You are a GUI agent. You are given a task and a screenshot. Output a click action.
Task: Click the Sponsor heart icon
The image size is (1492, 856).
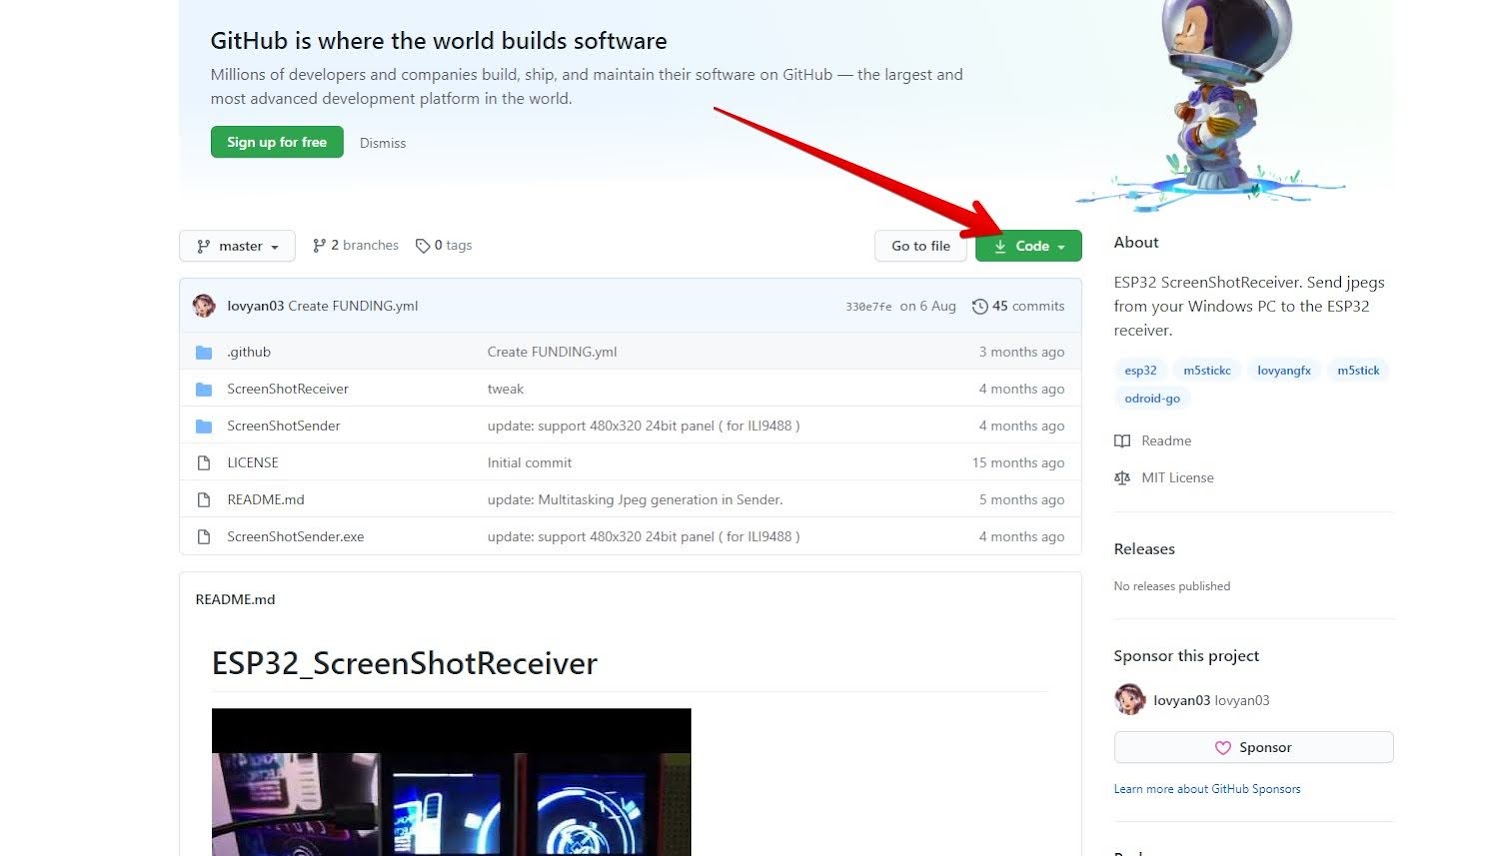coord(1222,748)
